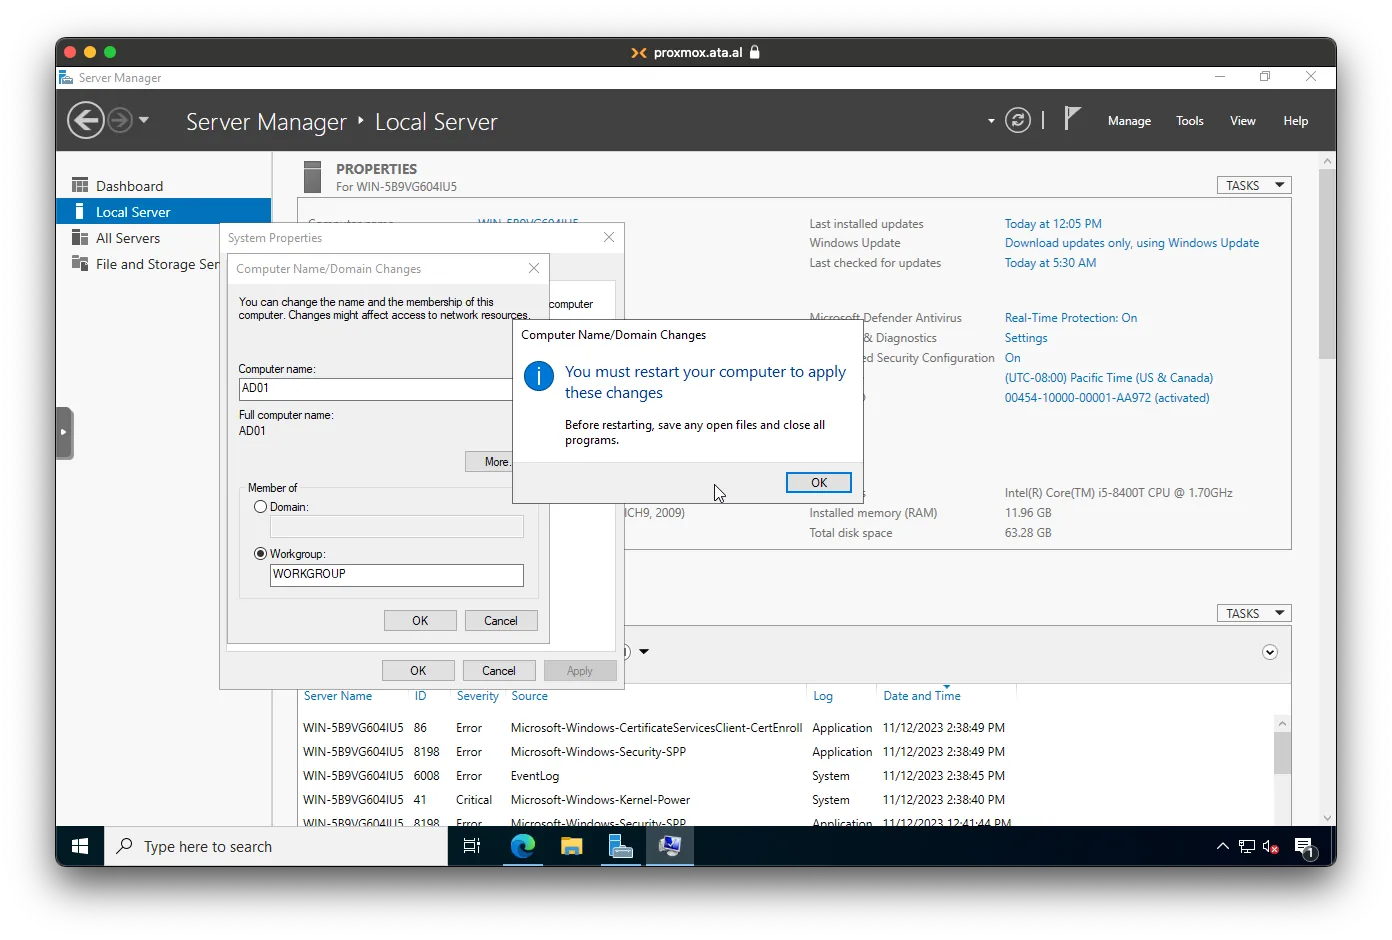Click the All Servers sidebar icon
Viewport: 1392px width, 940px height.
(x=80, y=237)
